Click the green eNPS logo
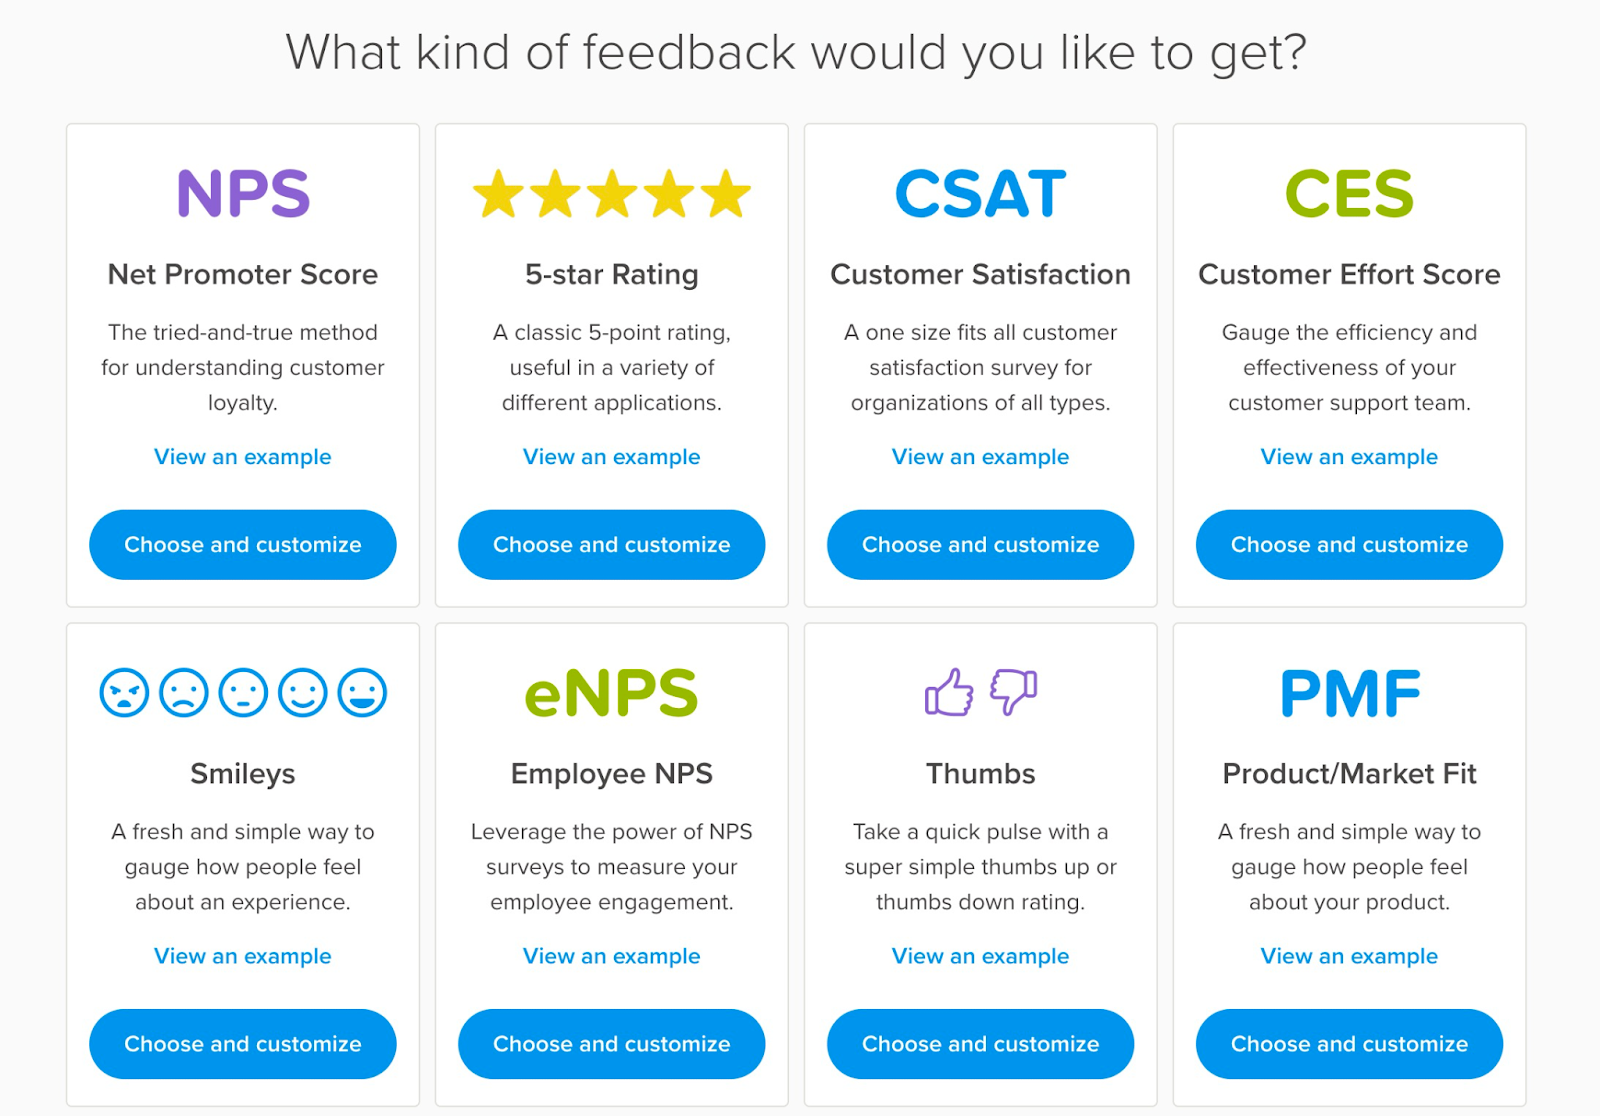The width and height of the screenshot is (1600, 1116). tap(611, 693)
